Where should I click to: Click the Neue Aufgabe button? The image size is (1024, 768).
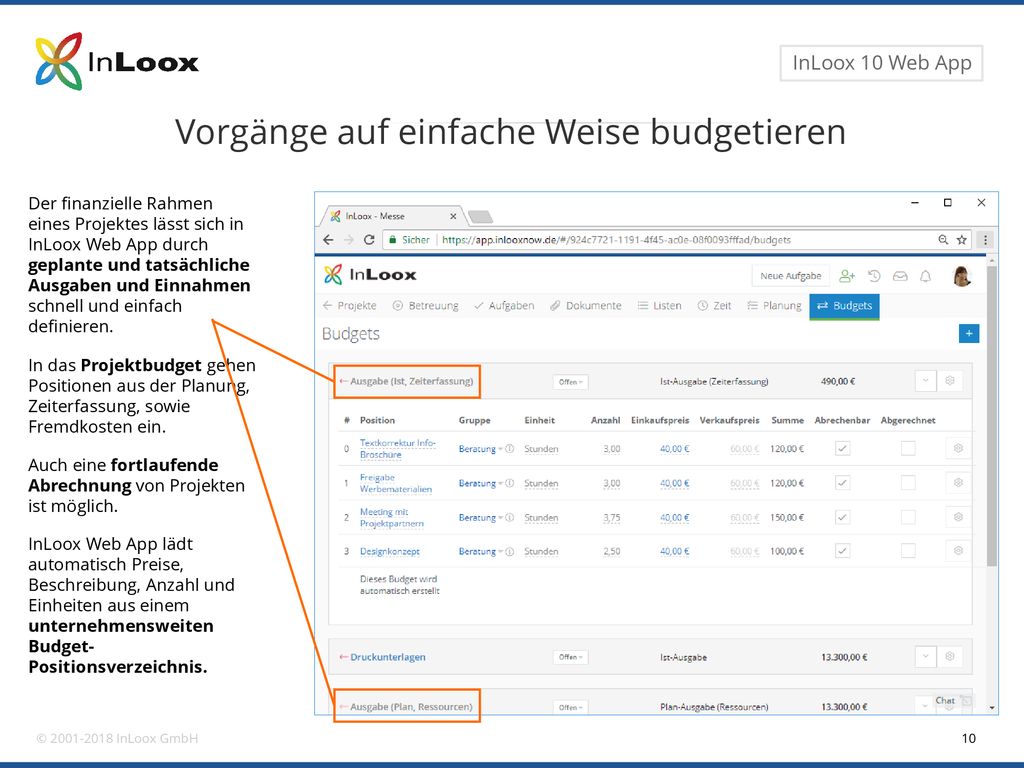coord(791,276)
